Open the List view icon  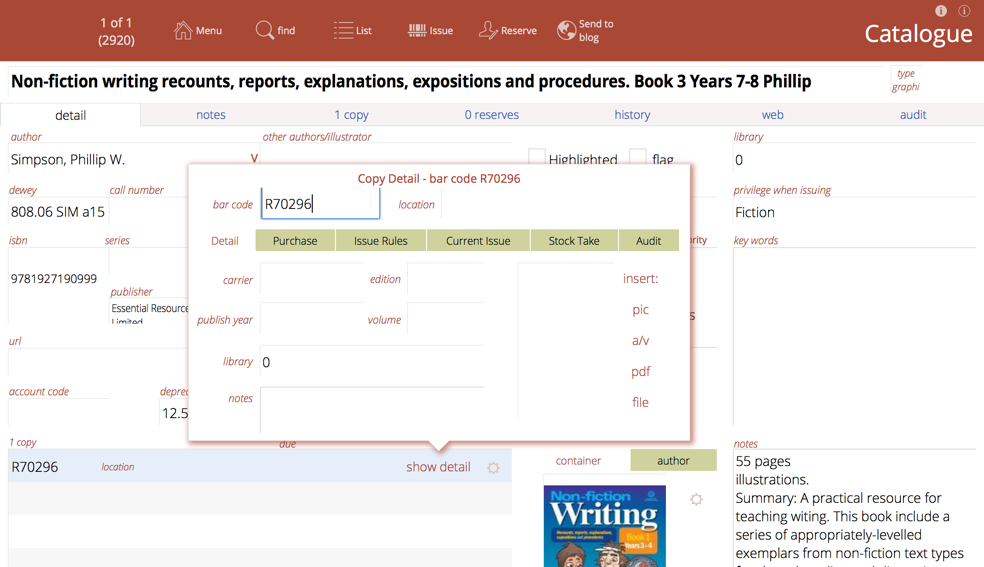[x=343, y=31]
